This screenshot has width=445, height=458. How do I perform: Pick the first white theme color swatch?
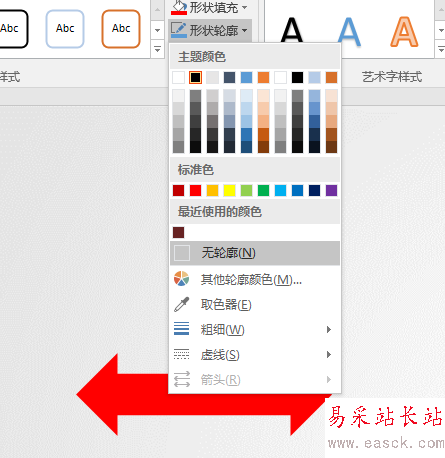click(178, 77)
